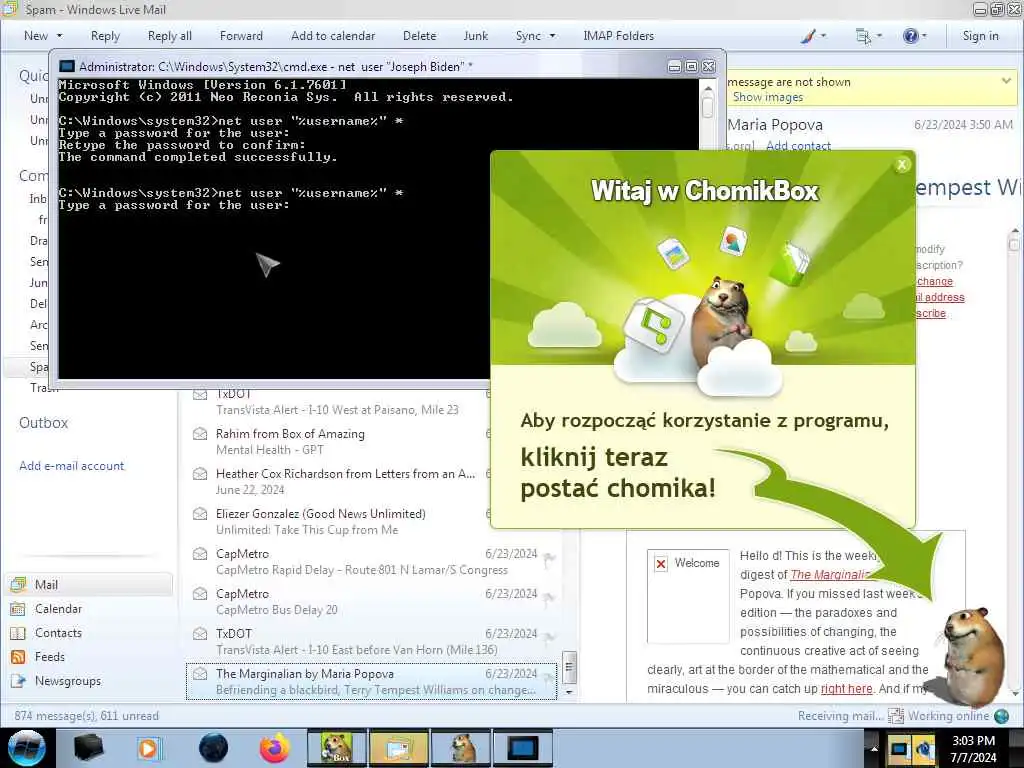Flag the CapMetro Rapid Delay message
The width and height of the screenshot is (1024, 768).
click(549, 558)
